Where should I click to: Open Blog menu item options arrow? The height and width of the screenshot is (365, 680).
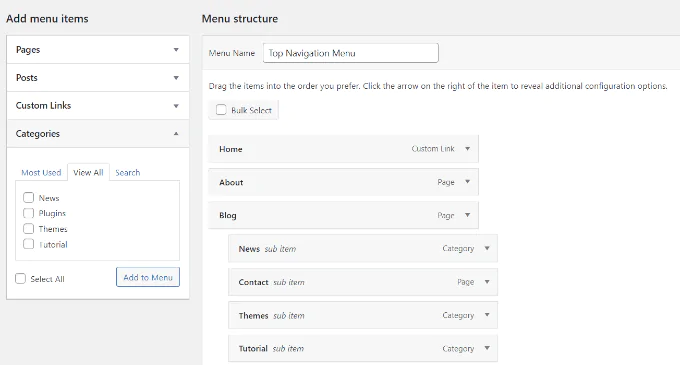[x=468, y=215]
